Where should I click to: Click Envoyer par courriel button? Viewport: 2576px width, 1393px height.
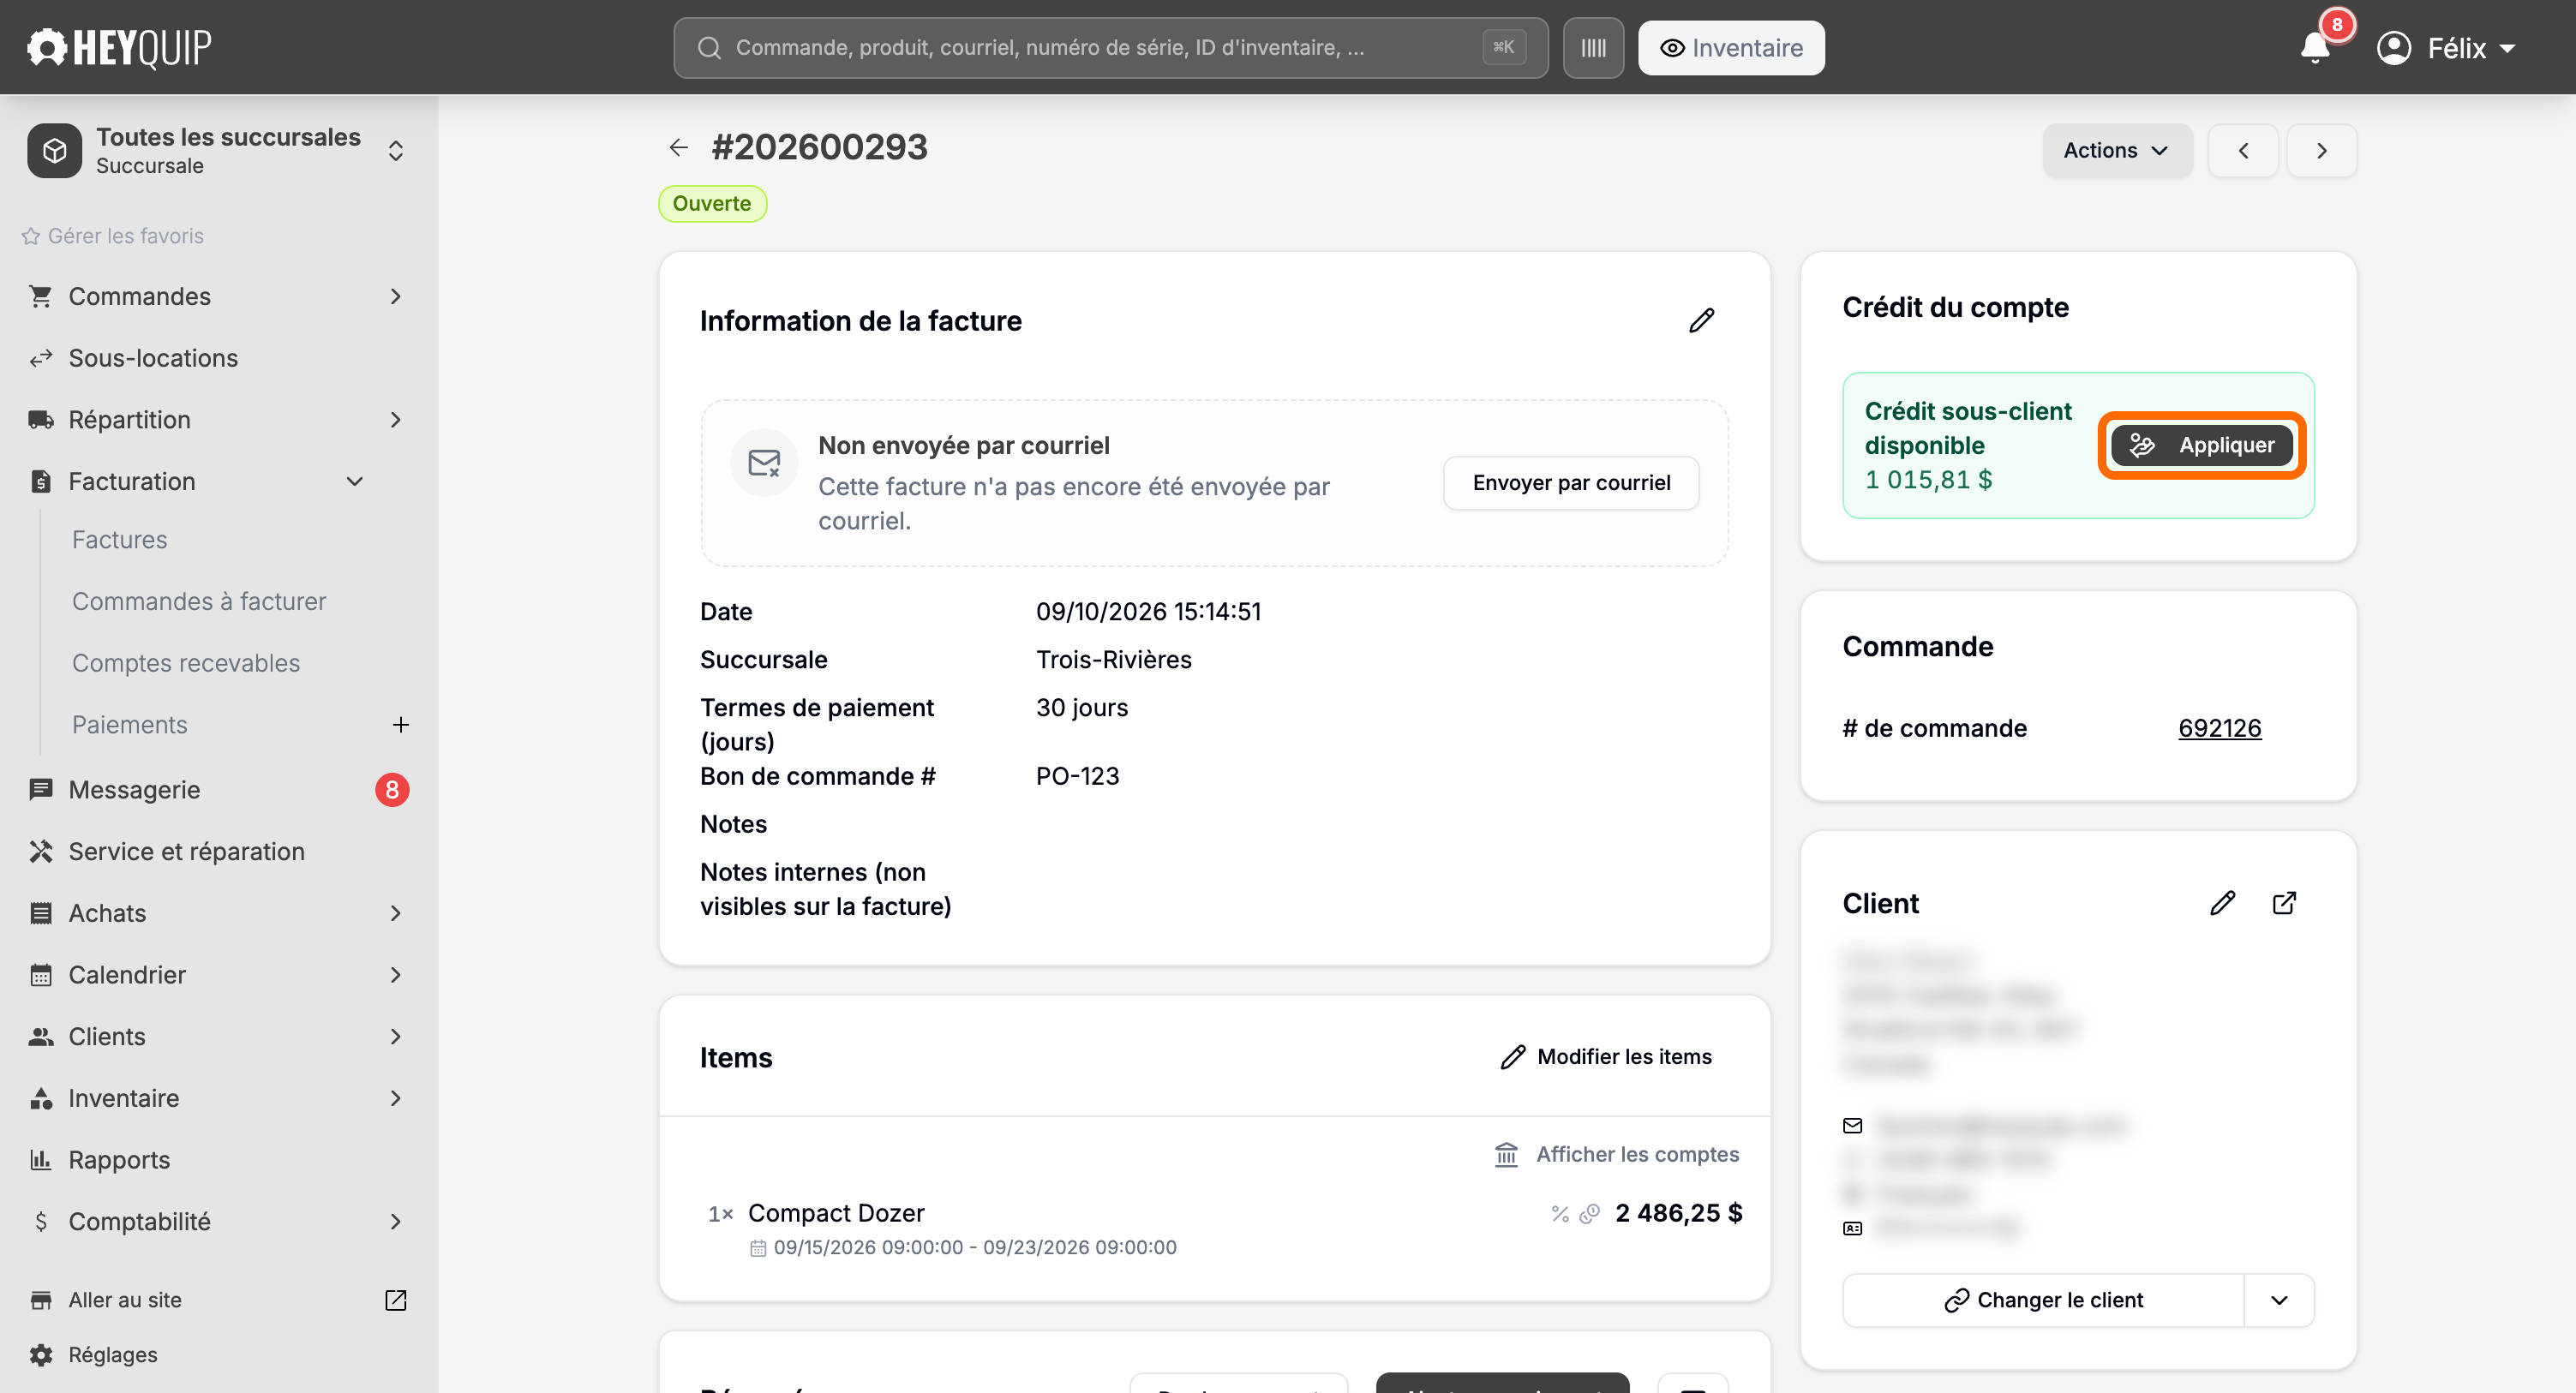click(1571, 483)
